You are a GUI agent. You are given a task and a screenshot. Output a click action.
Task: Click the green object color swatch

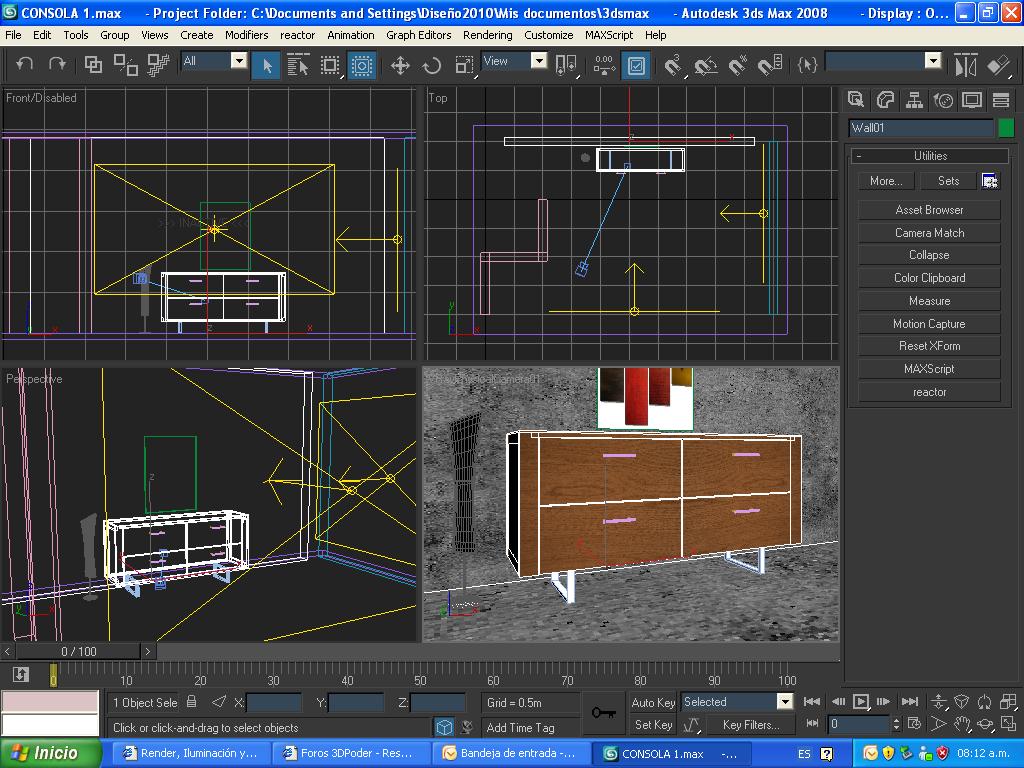pyautogui.click(x=1005, y=128)
